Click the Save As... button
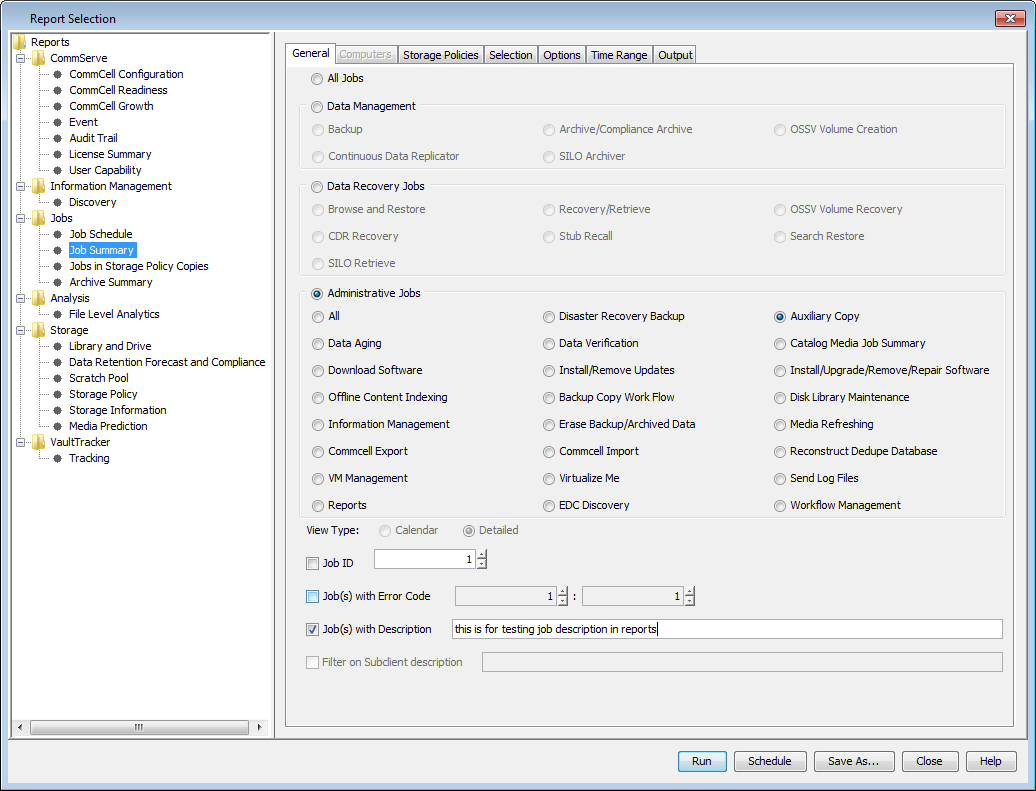 click(x=854, y=761)
